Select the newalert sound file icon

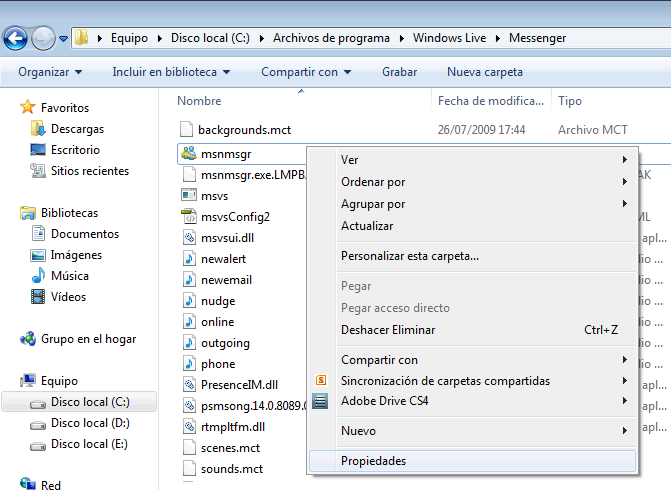[189, 258]
